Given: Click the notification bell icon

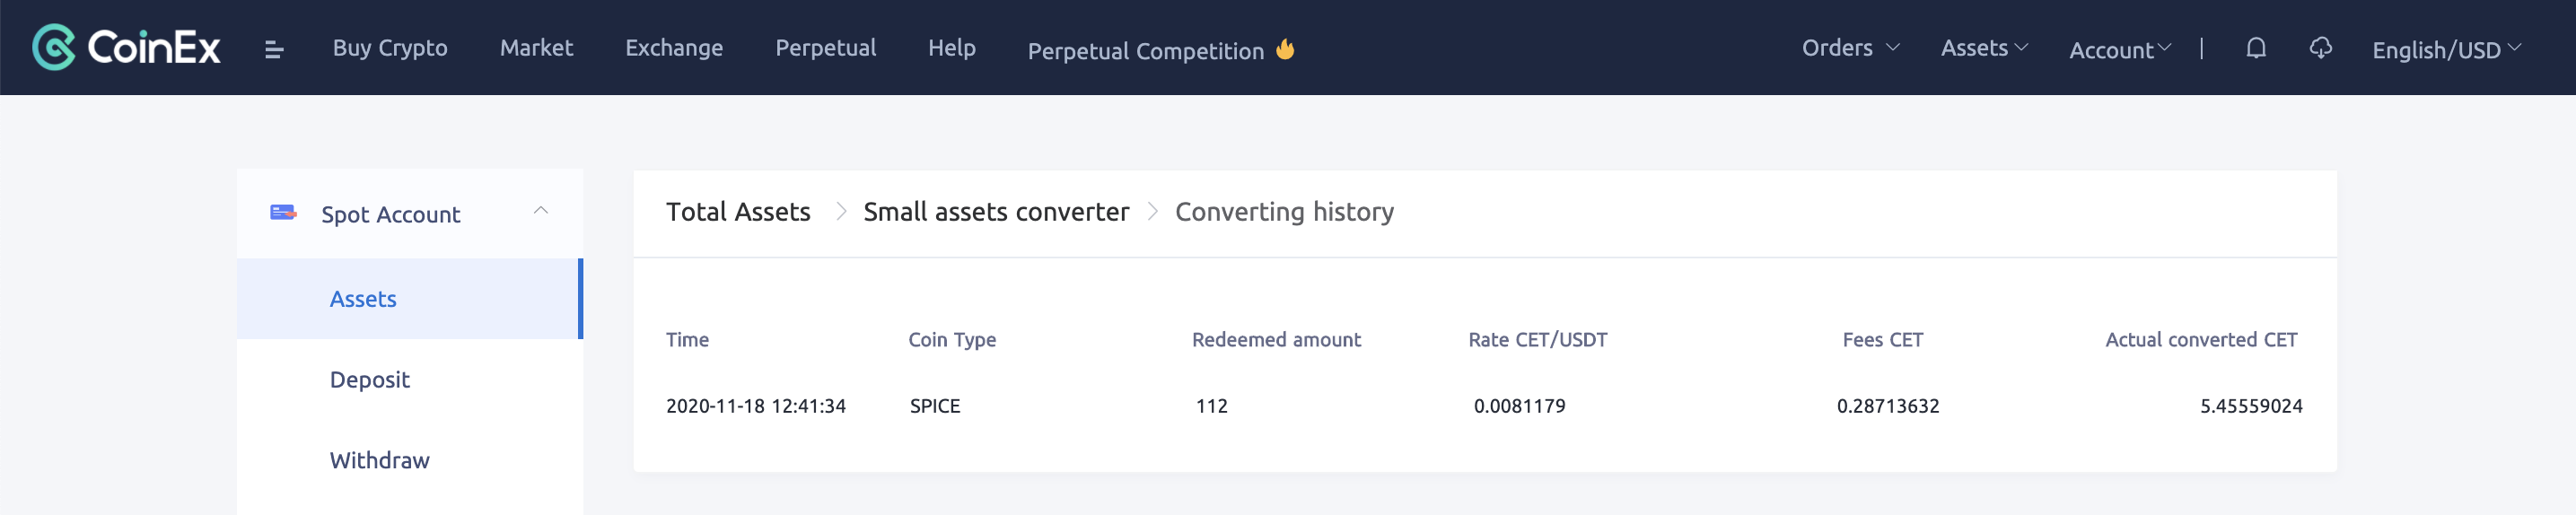Looking at the screenshot, I should click(2255, 48).
